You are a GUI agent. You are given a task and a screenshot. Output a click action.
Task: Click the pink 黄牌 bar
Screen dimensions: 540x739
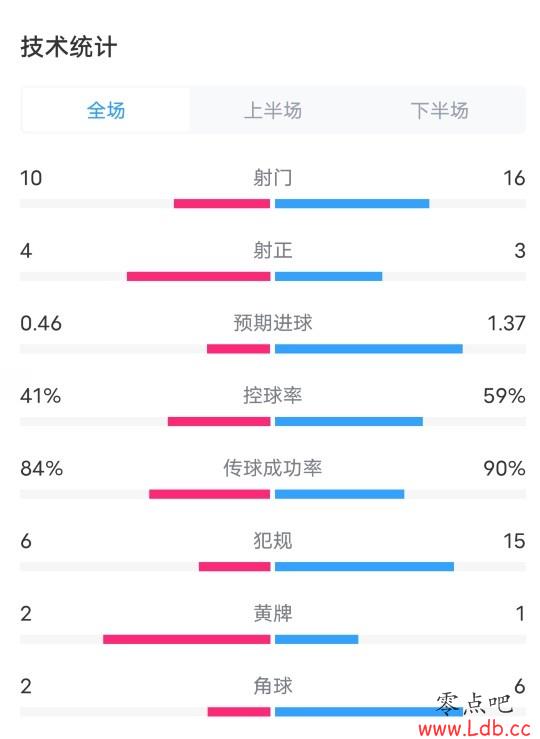(187, 639)
